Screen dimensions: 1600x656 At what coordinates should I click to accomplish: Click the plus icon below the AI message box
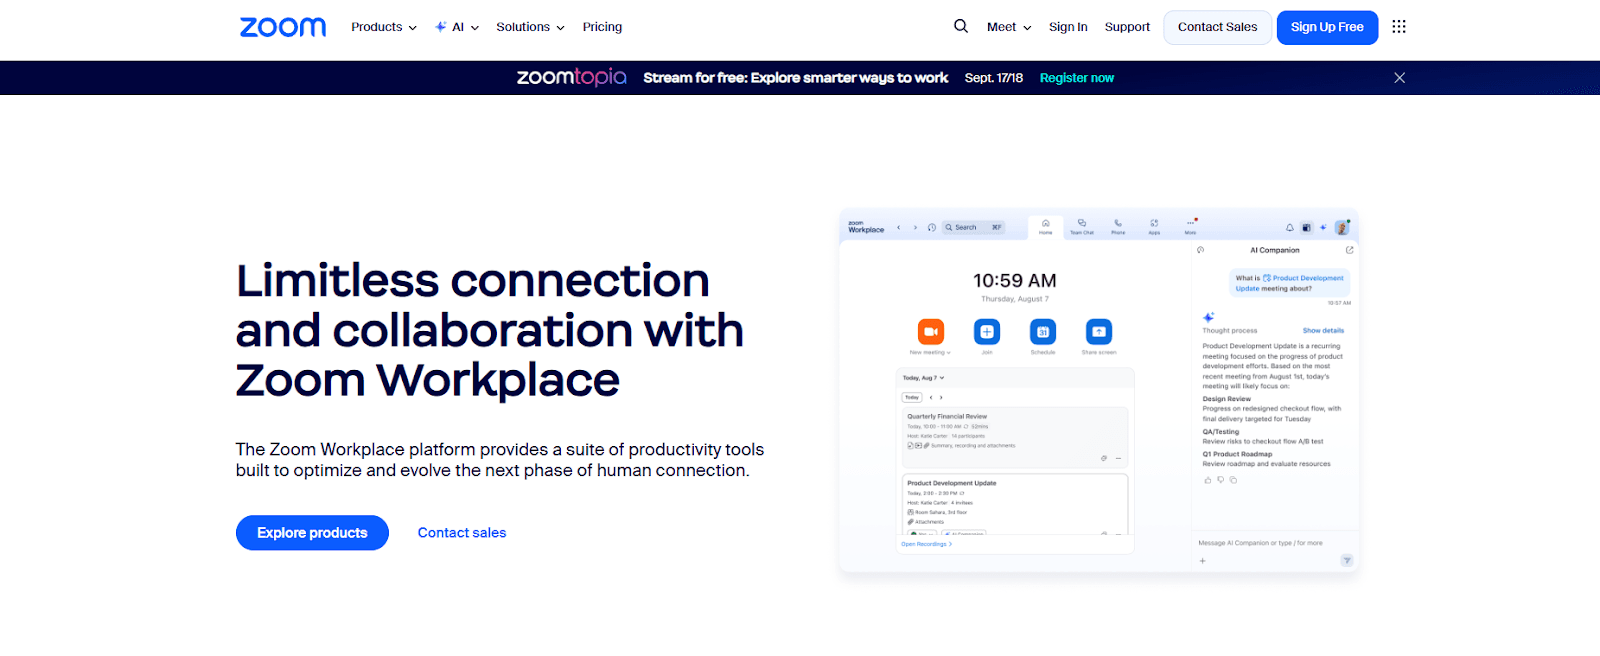pos(1203,561)
